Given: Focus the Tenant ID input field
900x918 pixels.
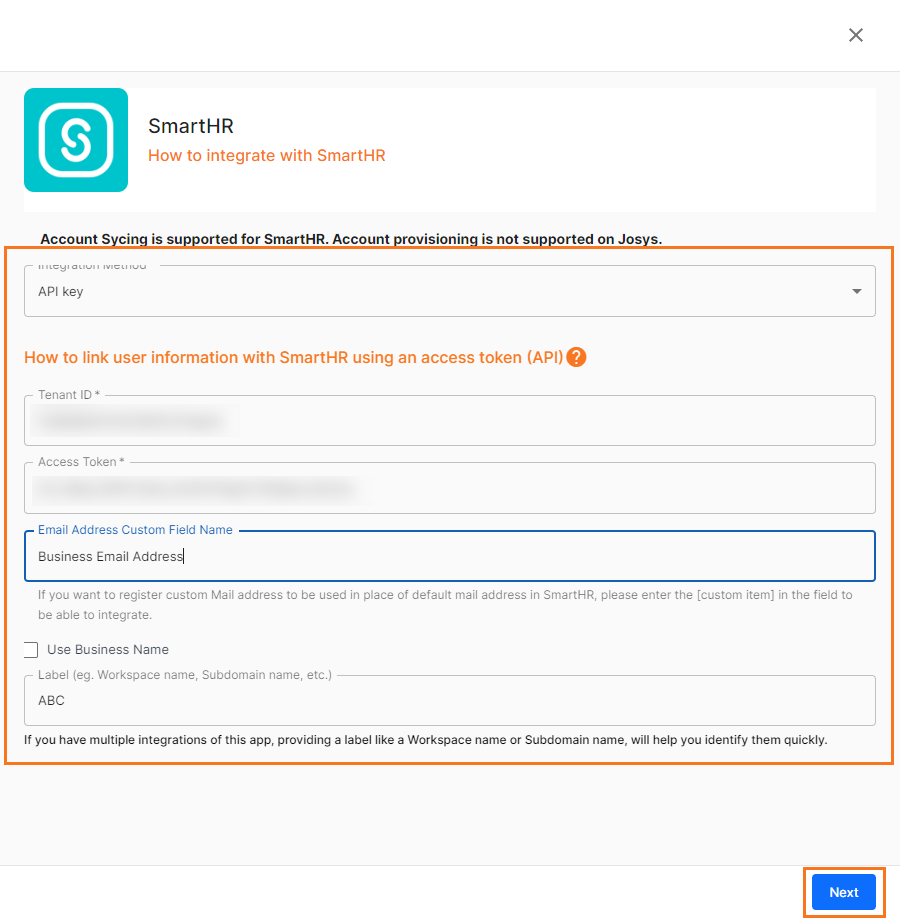Looking at the screenshot, I should click(x=450, y=420).
